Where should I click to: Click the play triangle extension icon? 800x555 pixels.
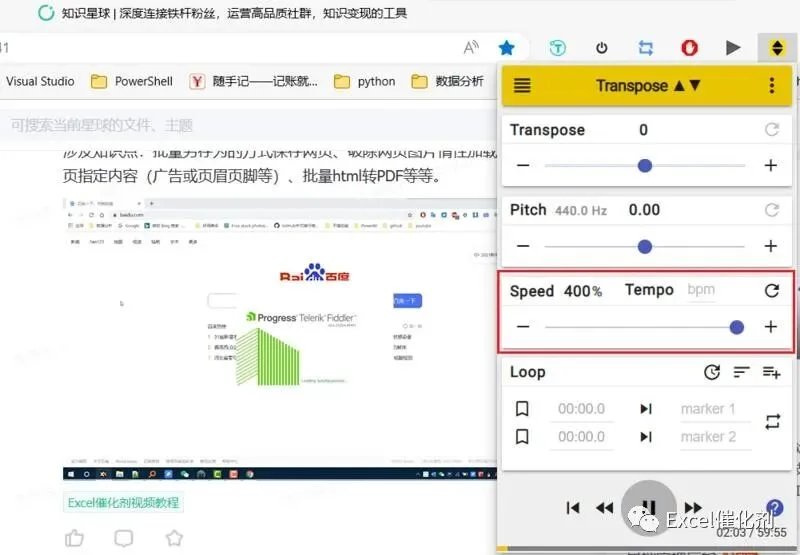pyautogui.click(x=733, y=48)
